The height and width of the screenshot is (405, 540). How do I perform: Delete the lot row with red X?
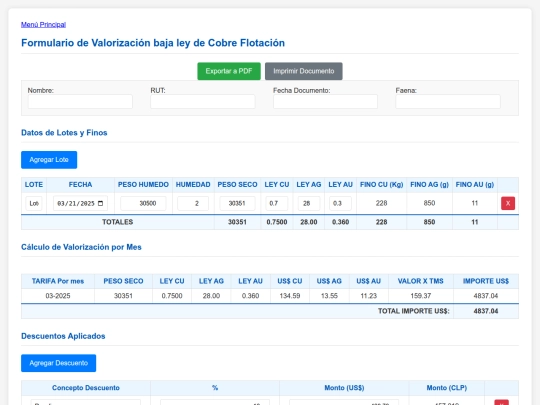pos(508,203)
